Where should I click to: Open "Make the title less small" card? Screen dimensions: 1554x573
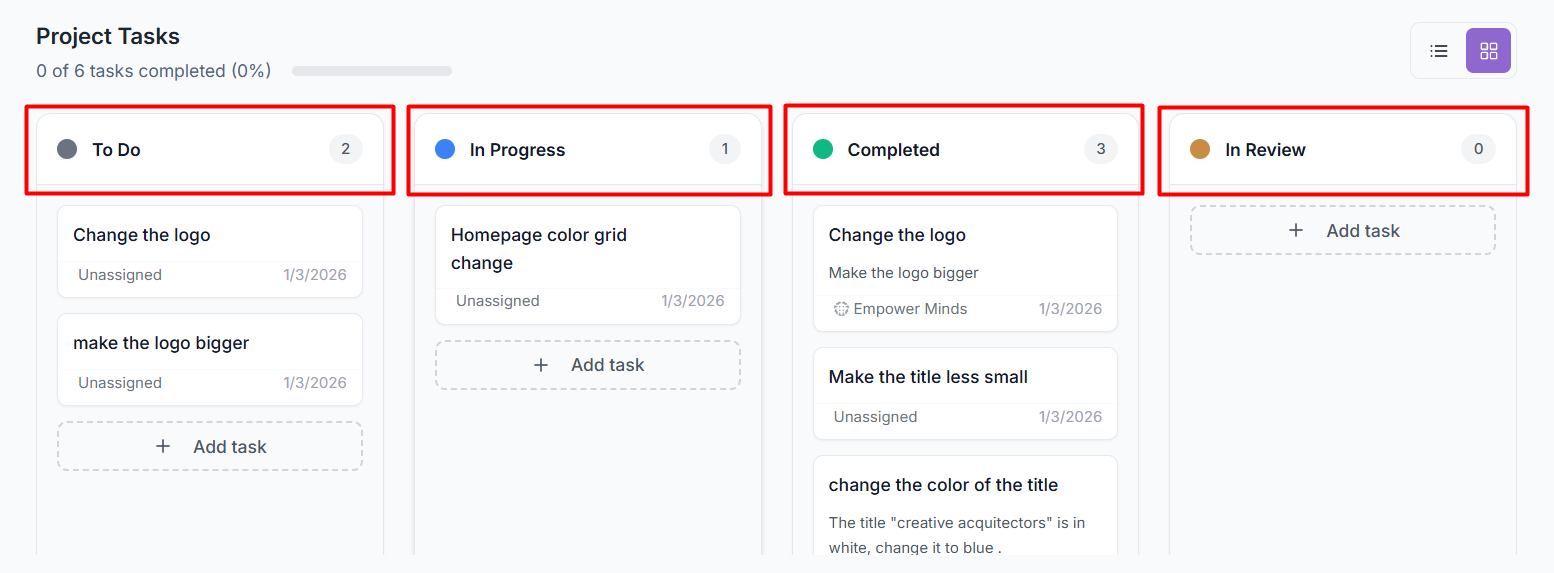965,394
